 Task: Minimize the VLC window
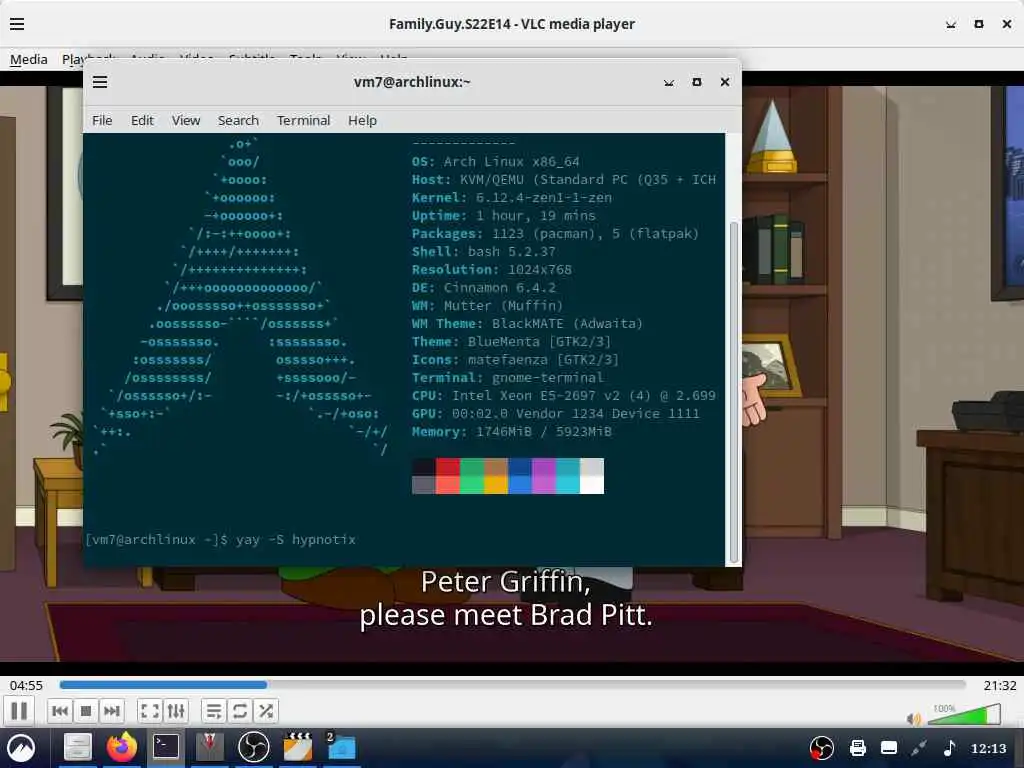[x=951, y=24]
